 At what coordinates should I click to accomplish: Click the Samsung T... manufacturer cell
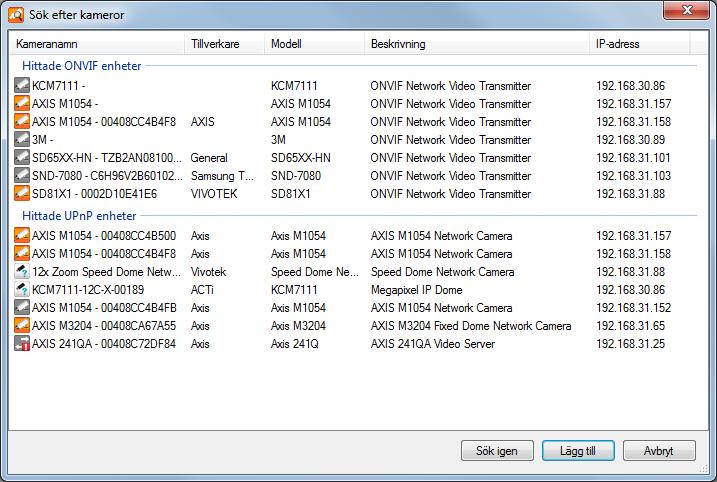click(222, 176)
